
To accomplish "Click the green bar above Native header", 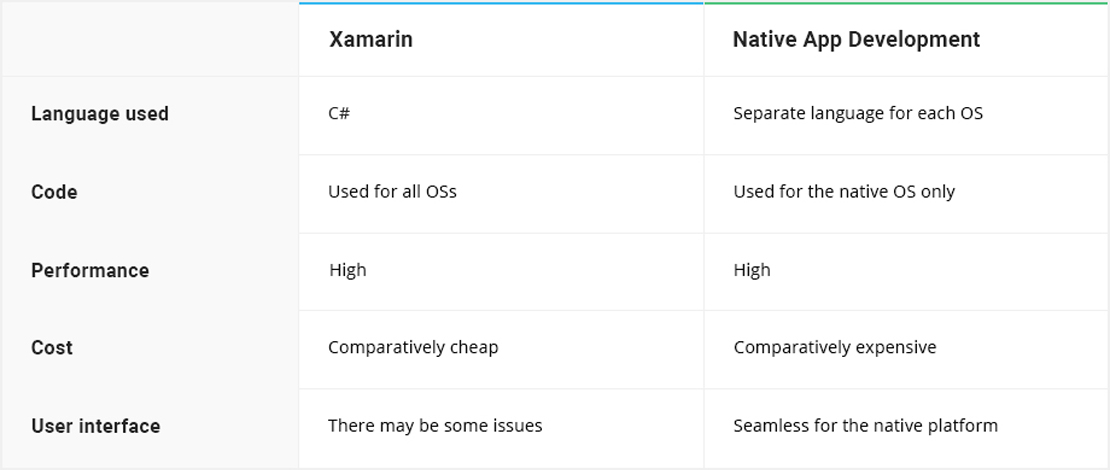I will (907, 3).
